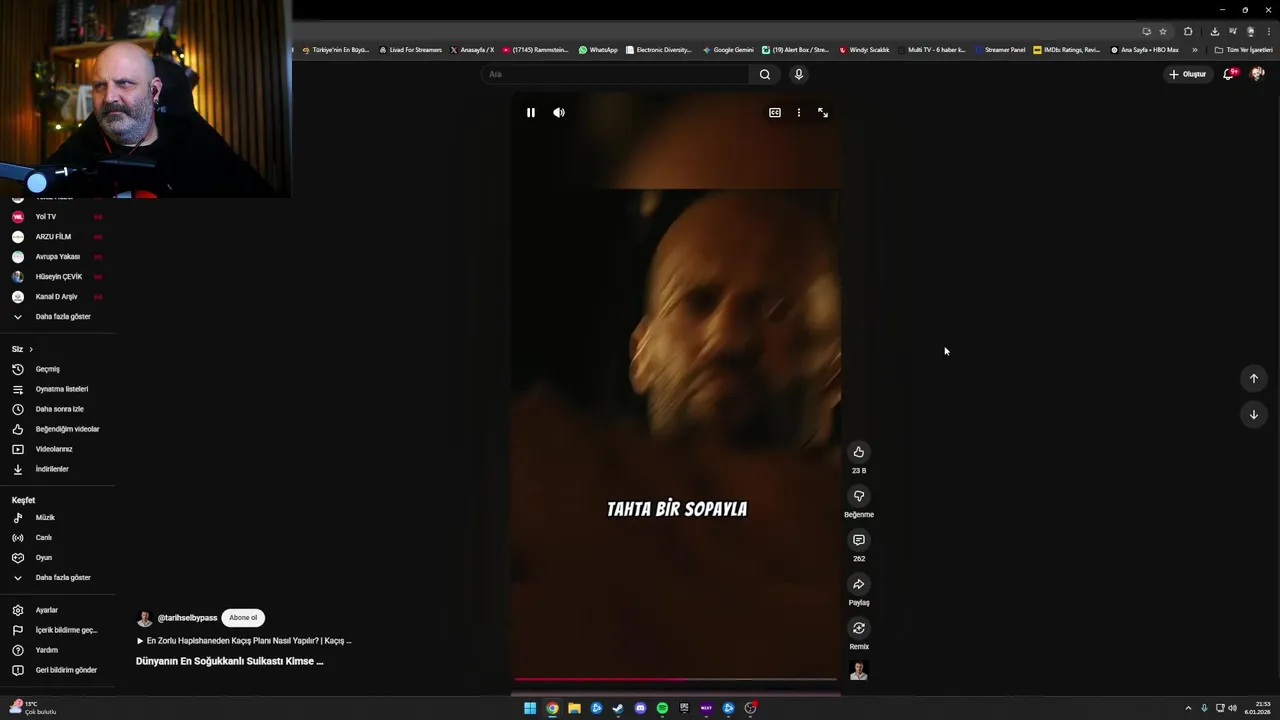Bookmark this page with the star icon

coord(1163,31)
